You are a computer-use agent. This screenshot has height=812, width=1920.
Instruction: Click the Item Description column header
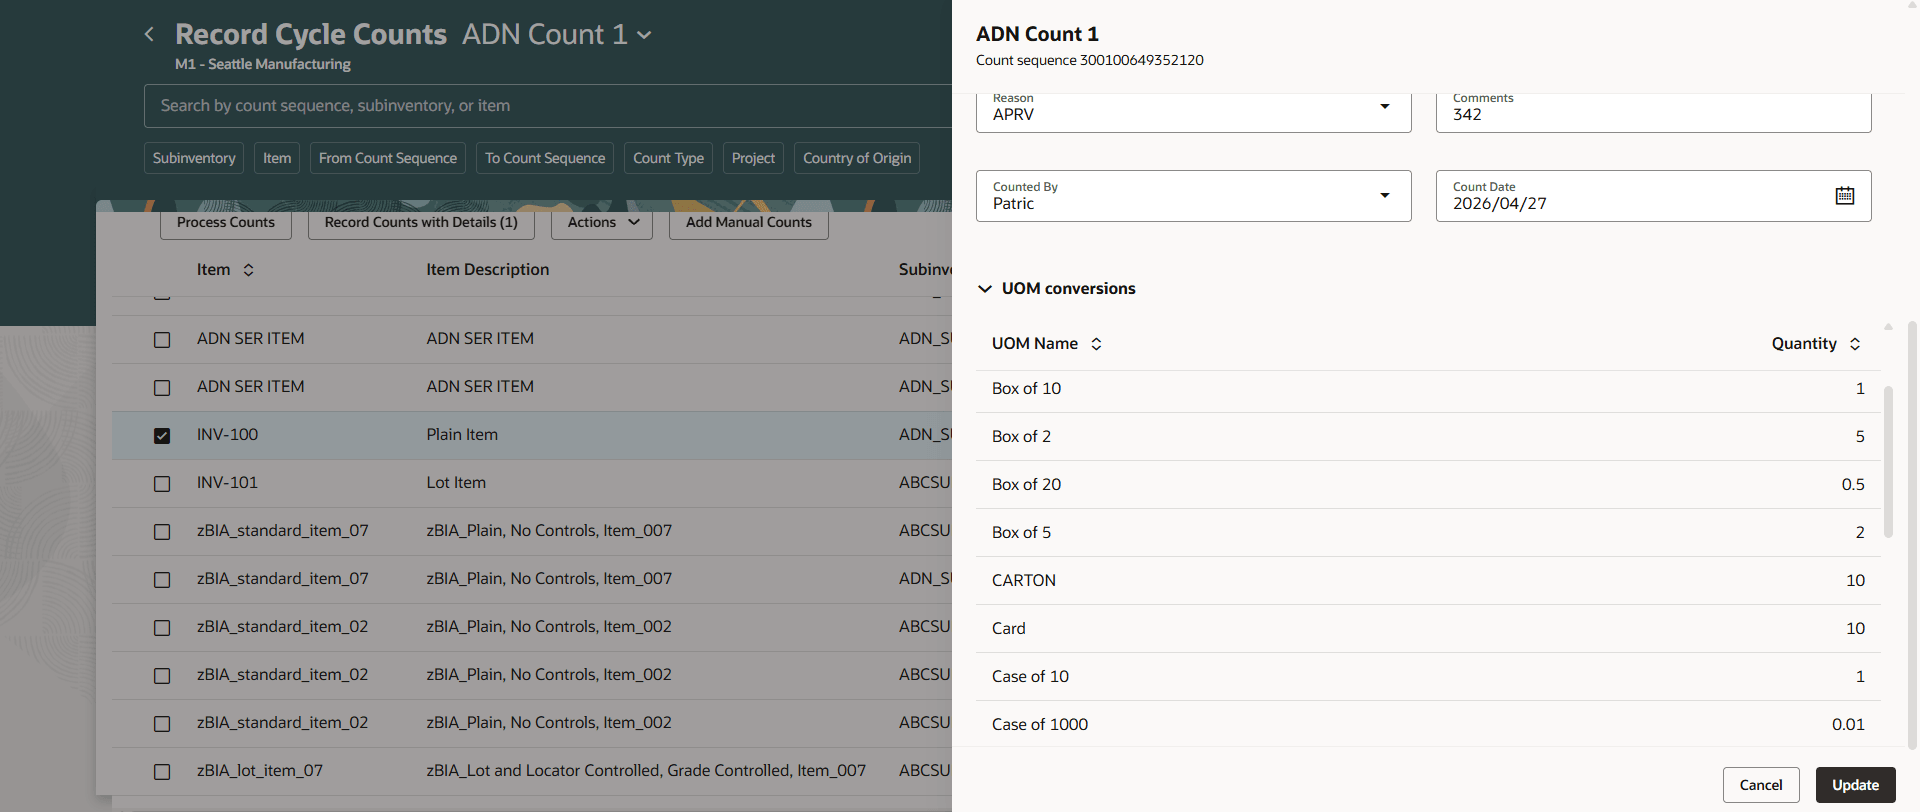click(x=488, y=270)
